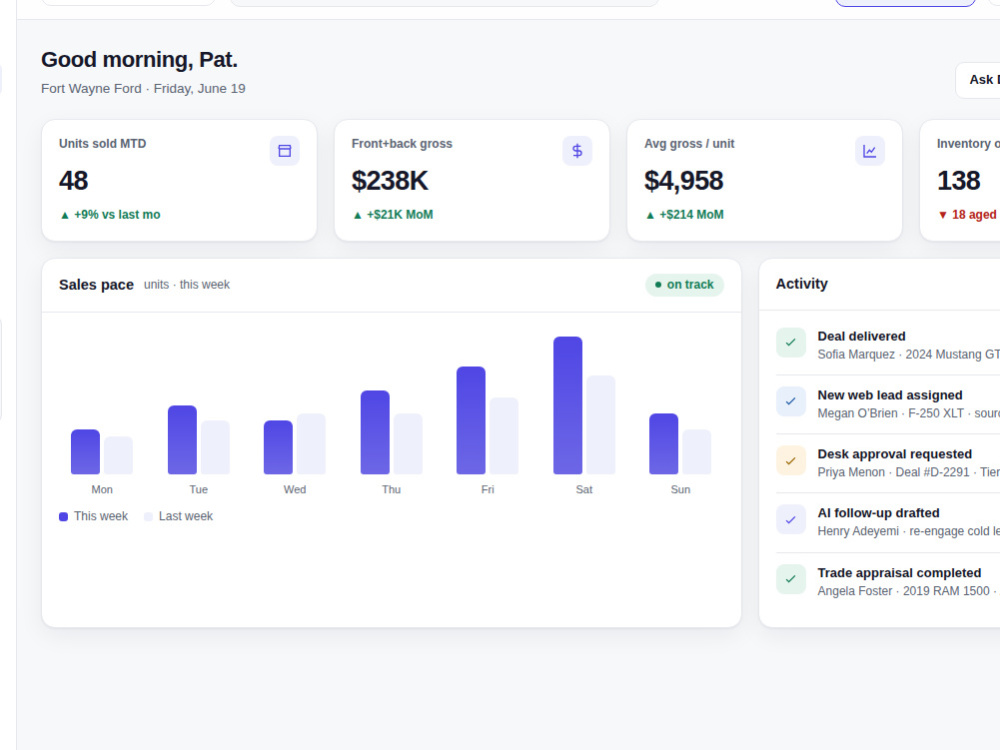Click the check icon for AI follow-up drafted
The height and width of the screenshot is (750, 1000).
coord(791,520)
